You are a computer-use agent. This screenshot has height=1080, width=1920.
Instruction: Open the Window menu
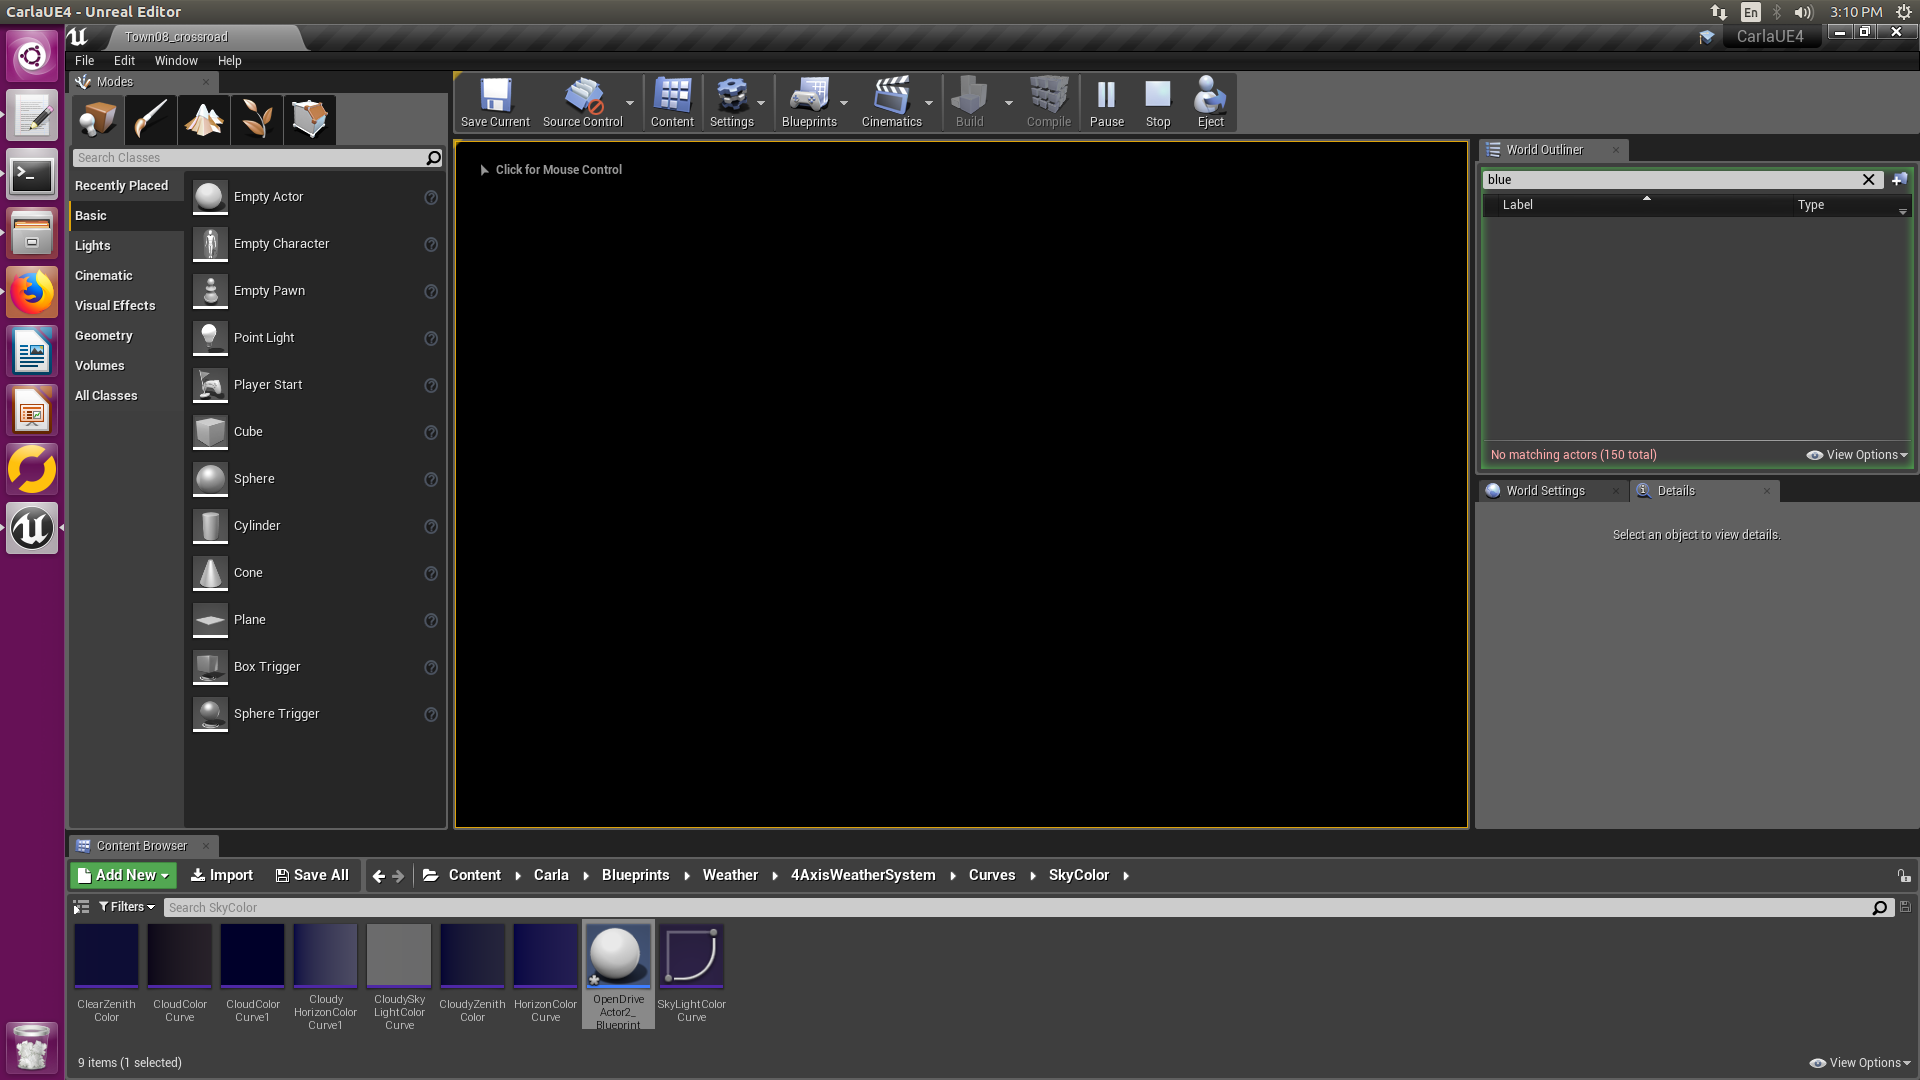click(x=176, y=61)
